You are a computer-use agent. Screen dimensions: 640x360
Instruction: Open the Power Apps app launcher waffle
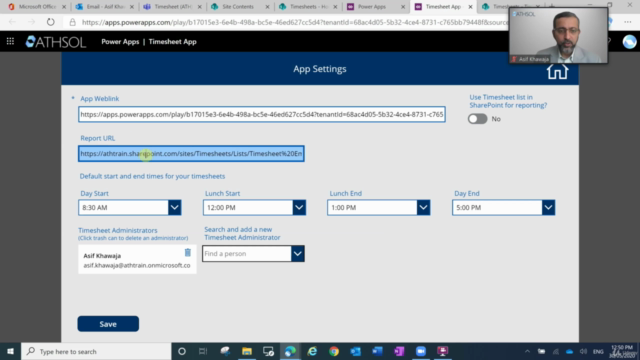click(10, 41)
